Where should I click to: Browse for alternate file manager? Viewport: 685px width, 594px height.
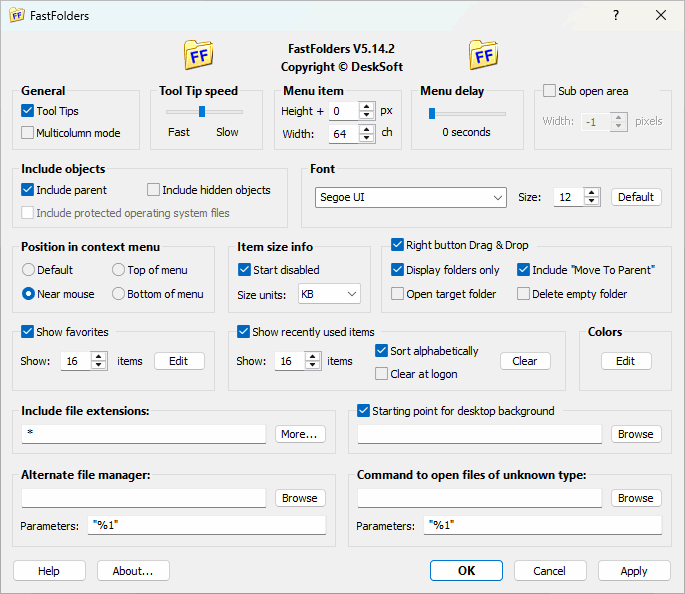point(300,498)
